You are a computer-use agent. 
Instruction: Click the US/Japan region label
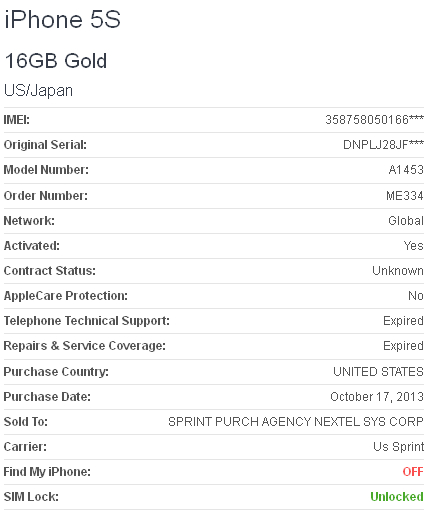click(38, 91)
